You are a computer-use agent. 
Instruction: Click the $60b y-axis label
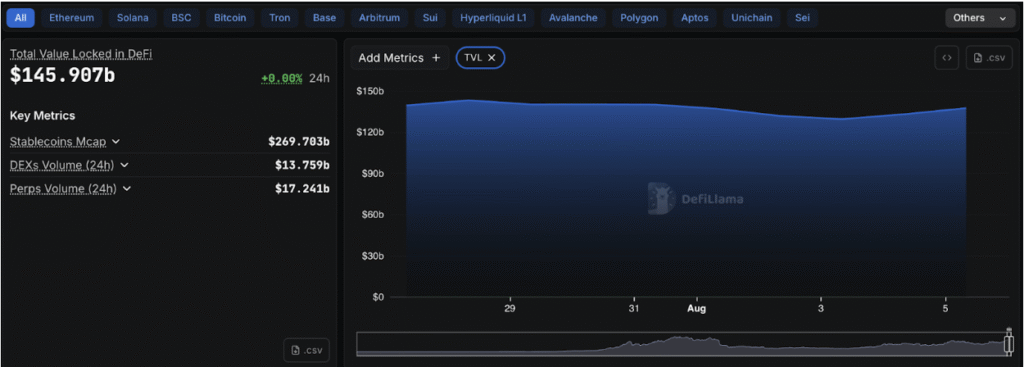[x=372, y=215]
